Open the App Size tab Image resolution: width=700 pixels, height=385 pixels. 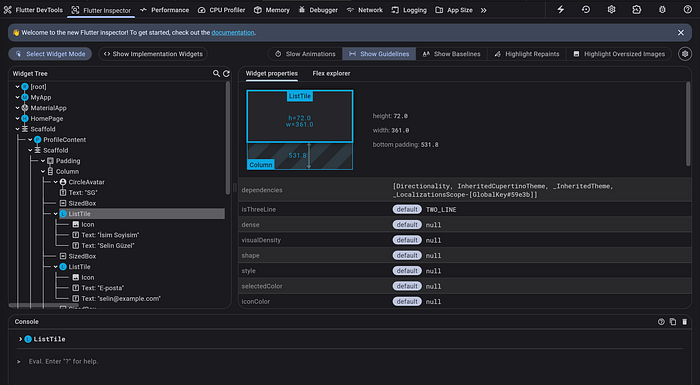tap(454, 10)
